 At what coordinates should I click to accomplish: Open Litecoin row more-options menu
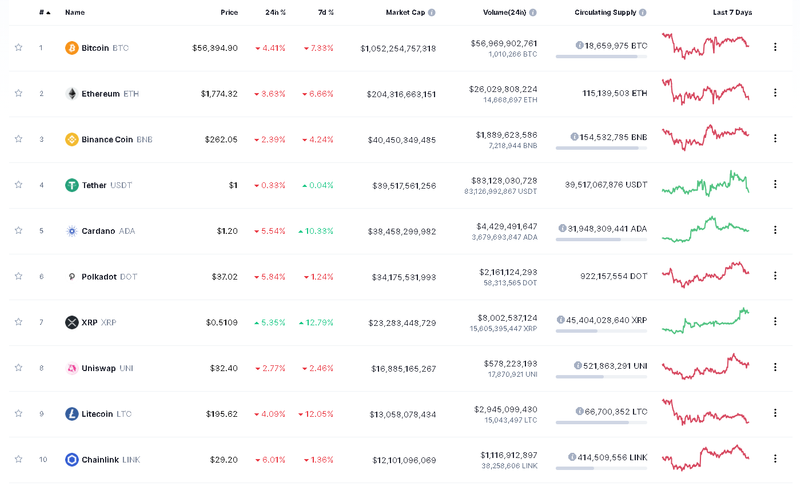(775, 413)
